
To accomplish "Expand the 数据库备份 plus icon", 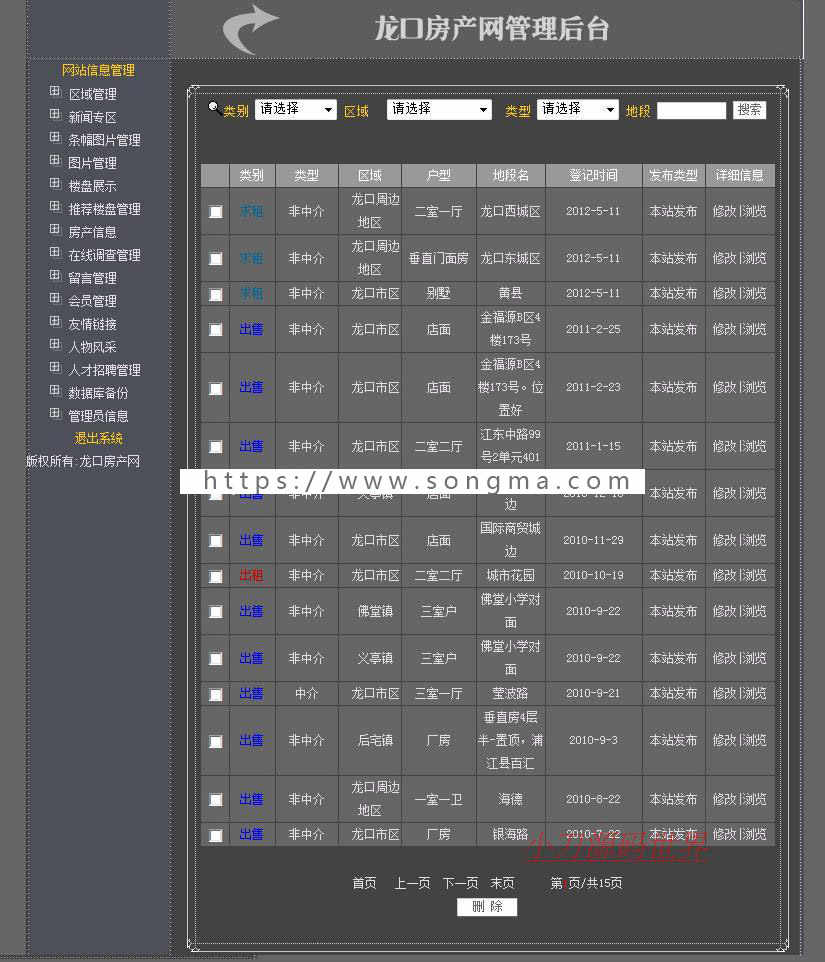I will pyautogui.click(x=55, y=391).
